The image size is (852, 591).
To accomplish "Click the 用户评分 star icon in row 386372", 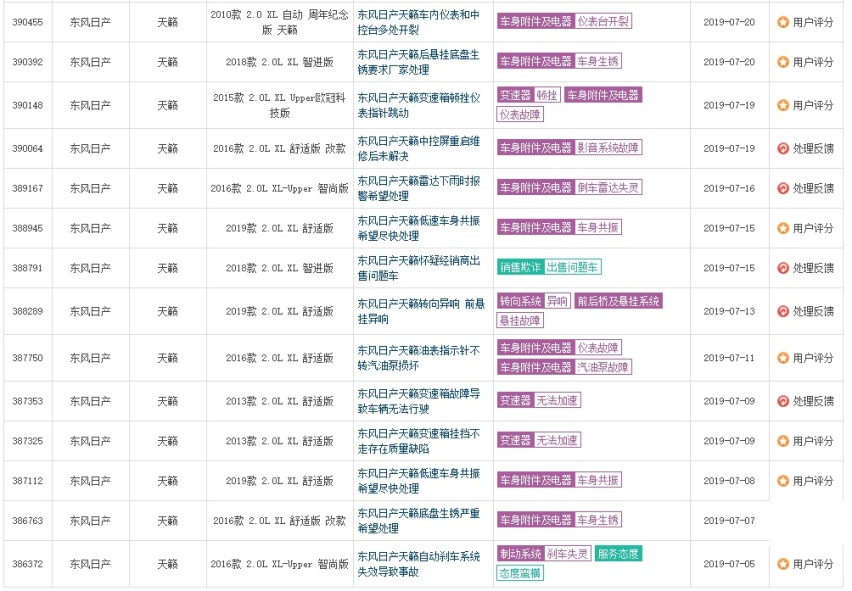I will [782, 564].
